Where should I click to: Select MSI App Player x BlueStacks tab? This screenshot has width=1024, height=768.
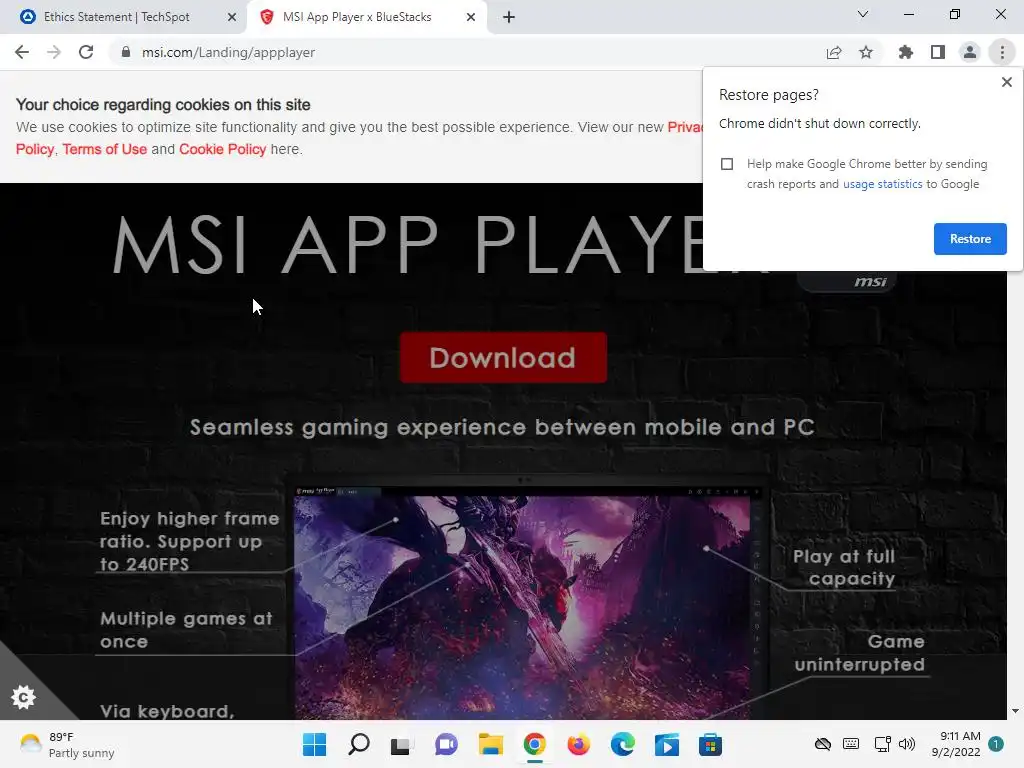(x=357, y=17)
